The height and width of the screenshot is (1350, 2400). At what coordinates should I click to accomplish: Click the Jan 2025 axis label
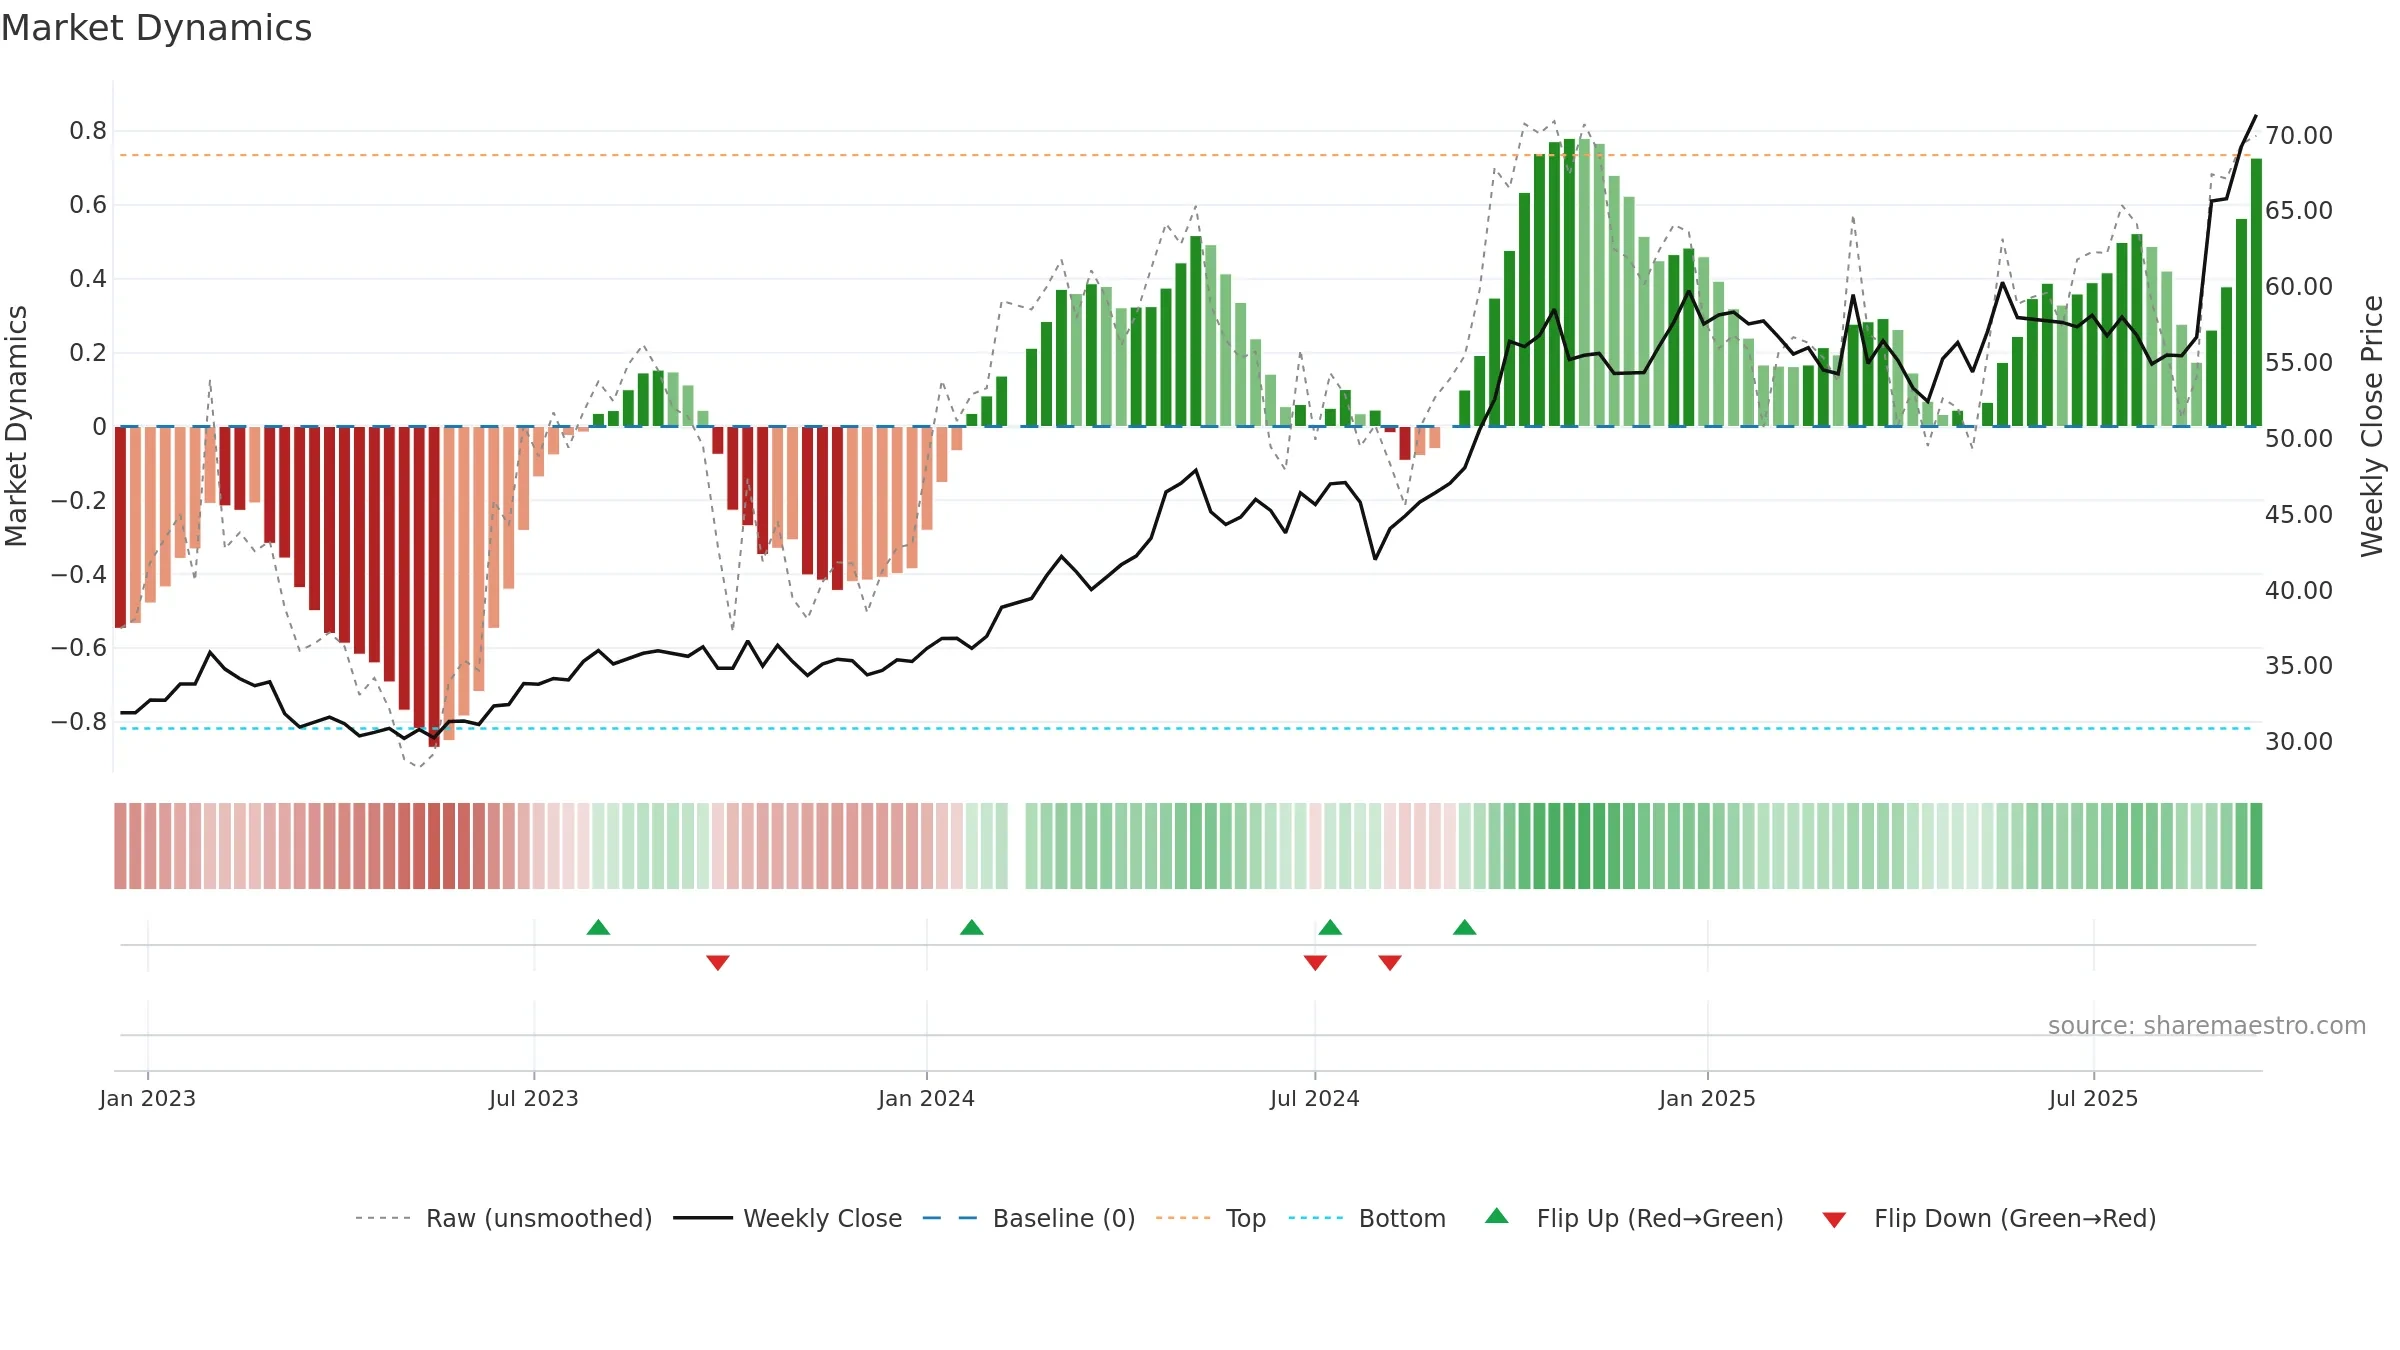pyautogui.click(x=1708, y=1098)
